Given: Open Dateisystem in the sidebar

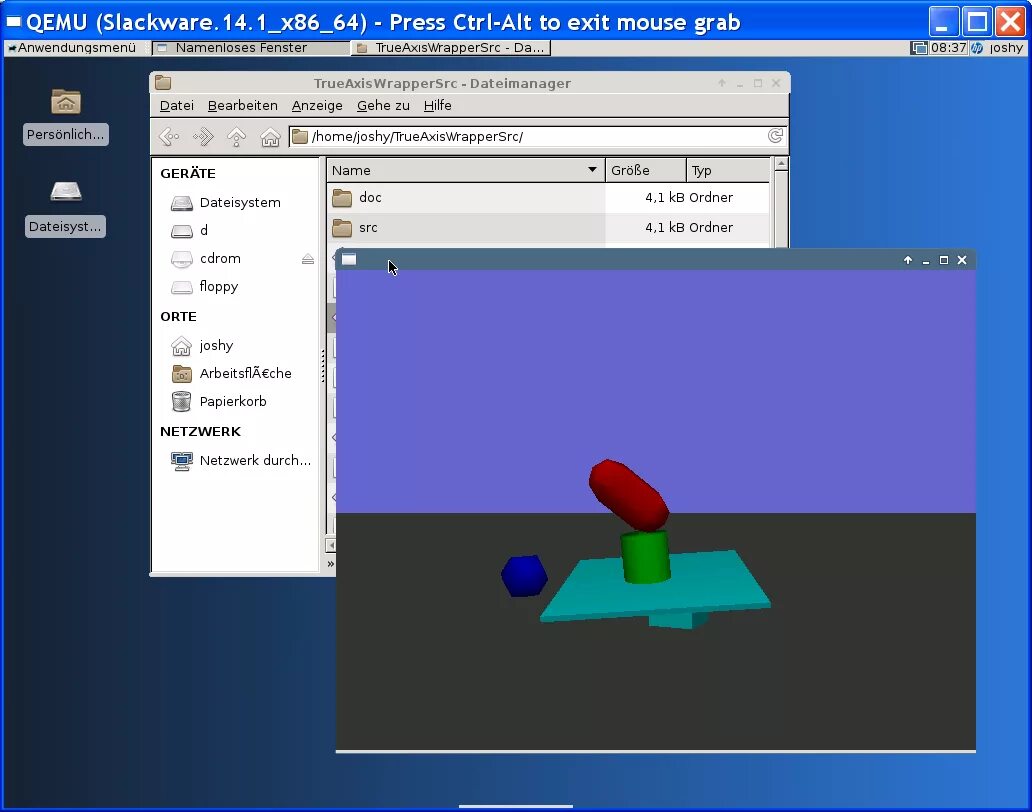Looking at the screenshot, I should pyautogui.click(x=240, y=203).
